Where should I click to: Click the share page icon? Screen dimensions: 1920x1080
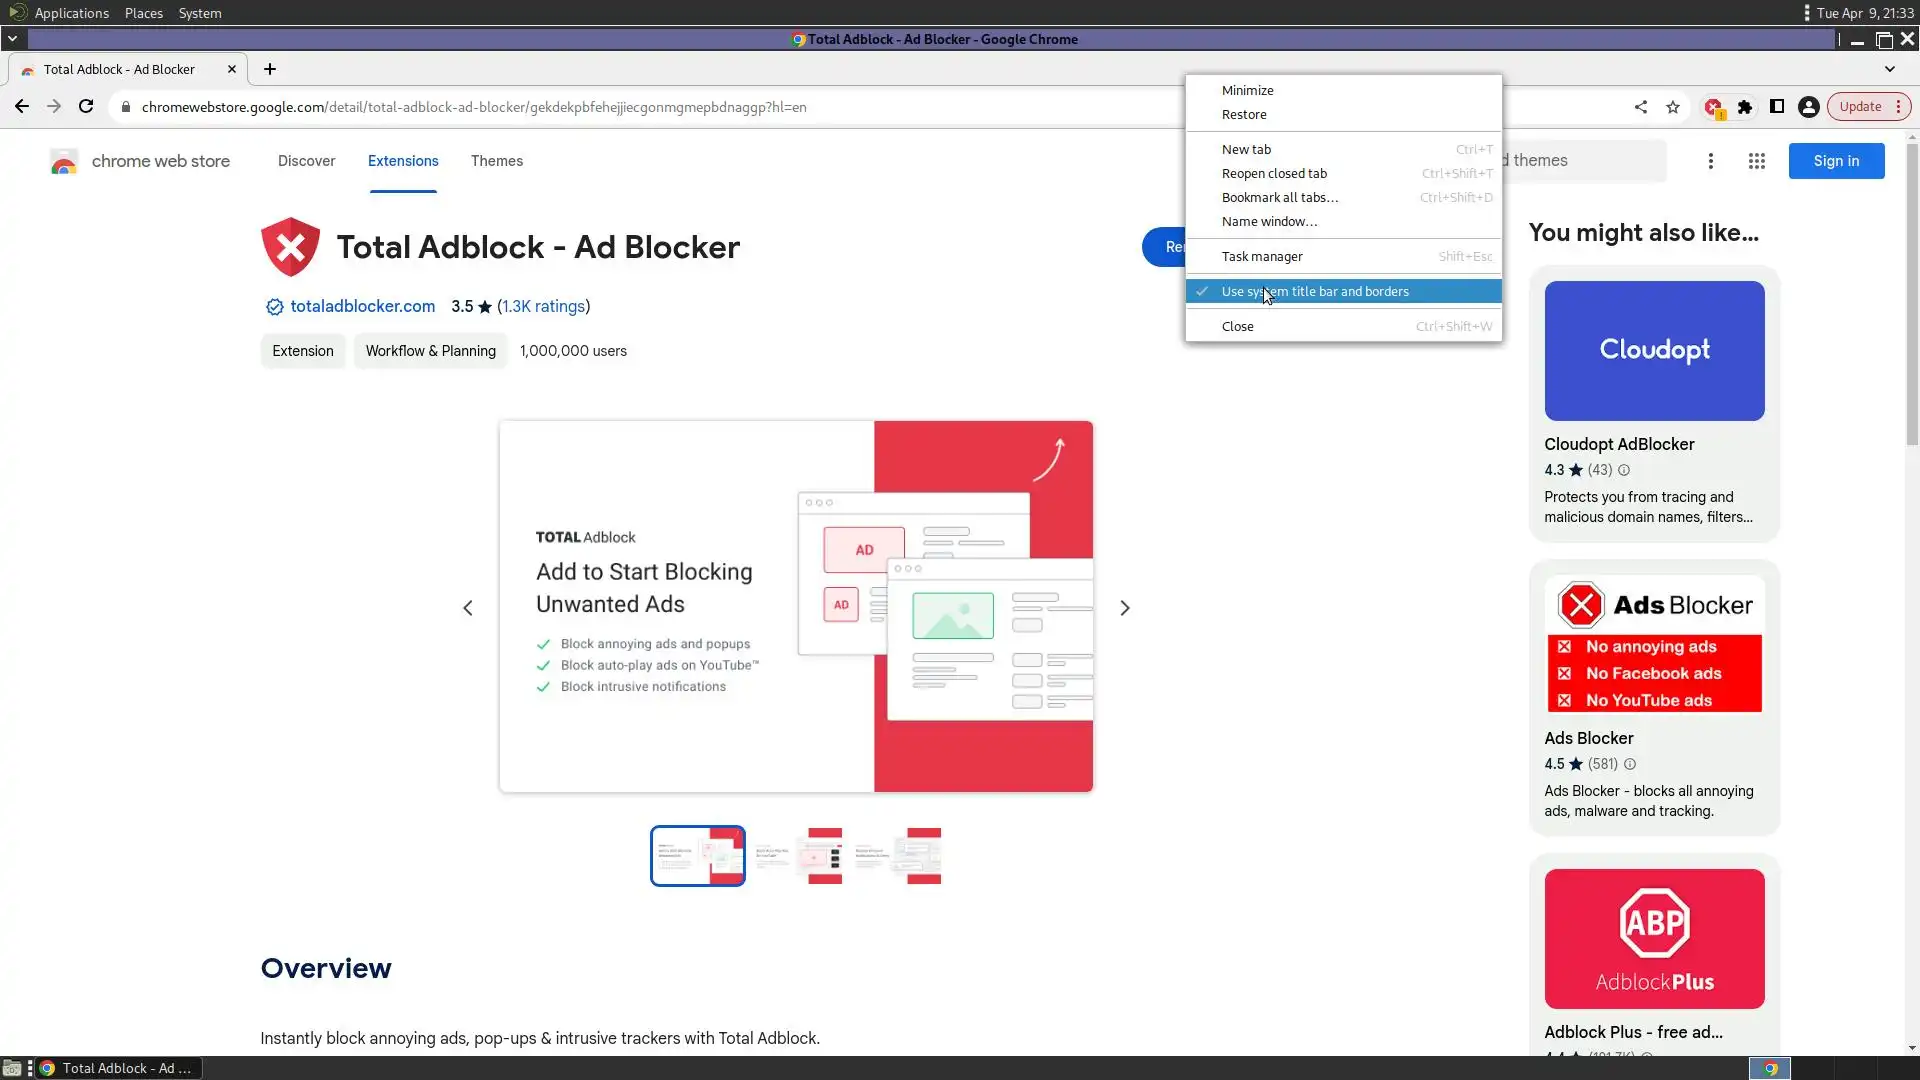click(x=1641, y=107)
